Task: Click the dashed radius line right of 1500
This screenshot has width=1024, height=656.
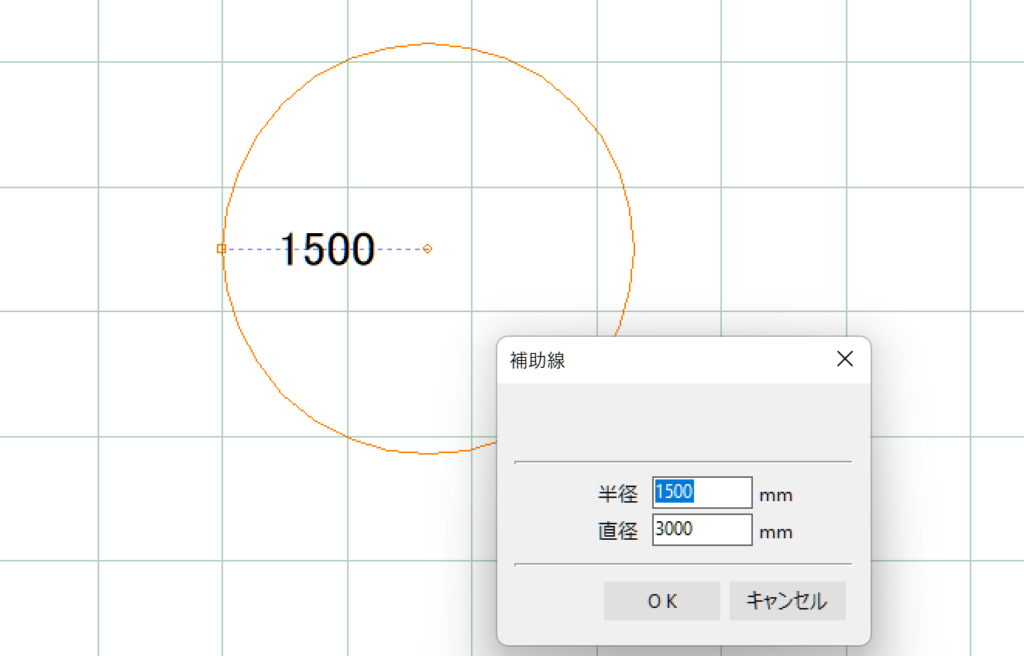Action: [x=400, y=248]
